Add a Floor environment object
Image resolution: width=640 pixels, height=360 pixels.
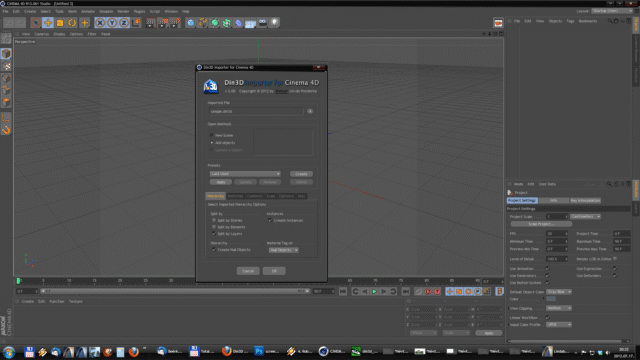(x=250, y=23)
